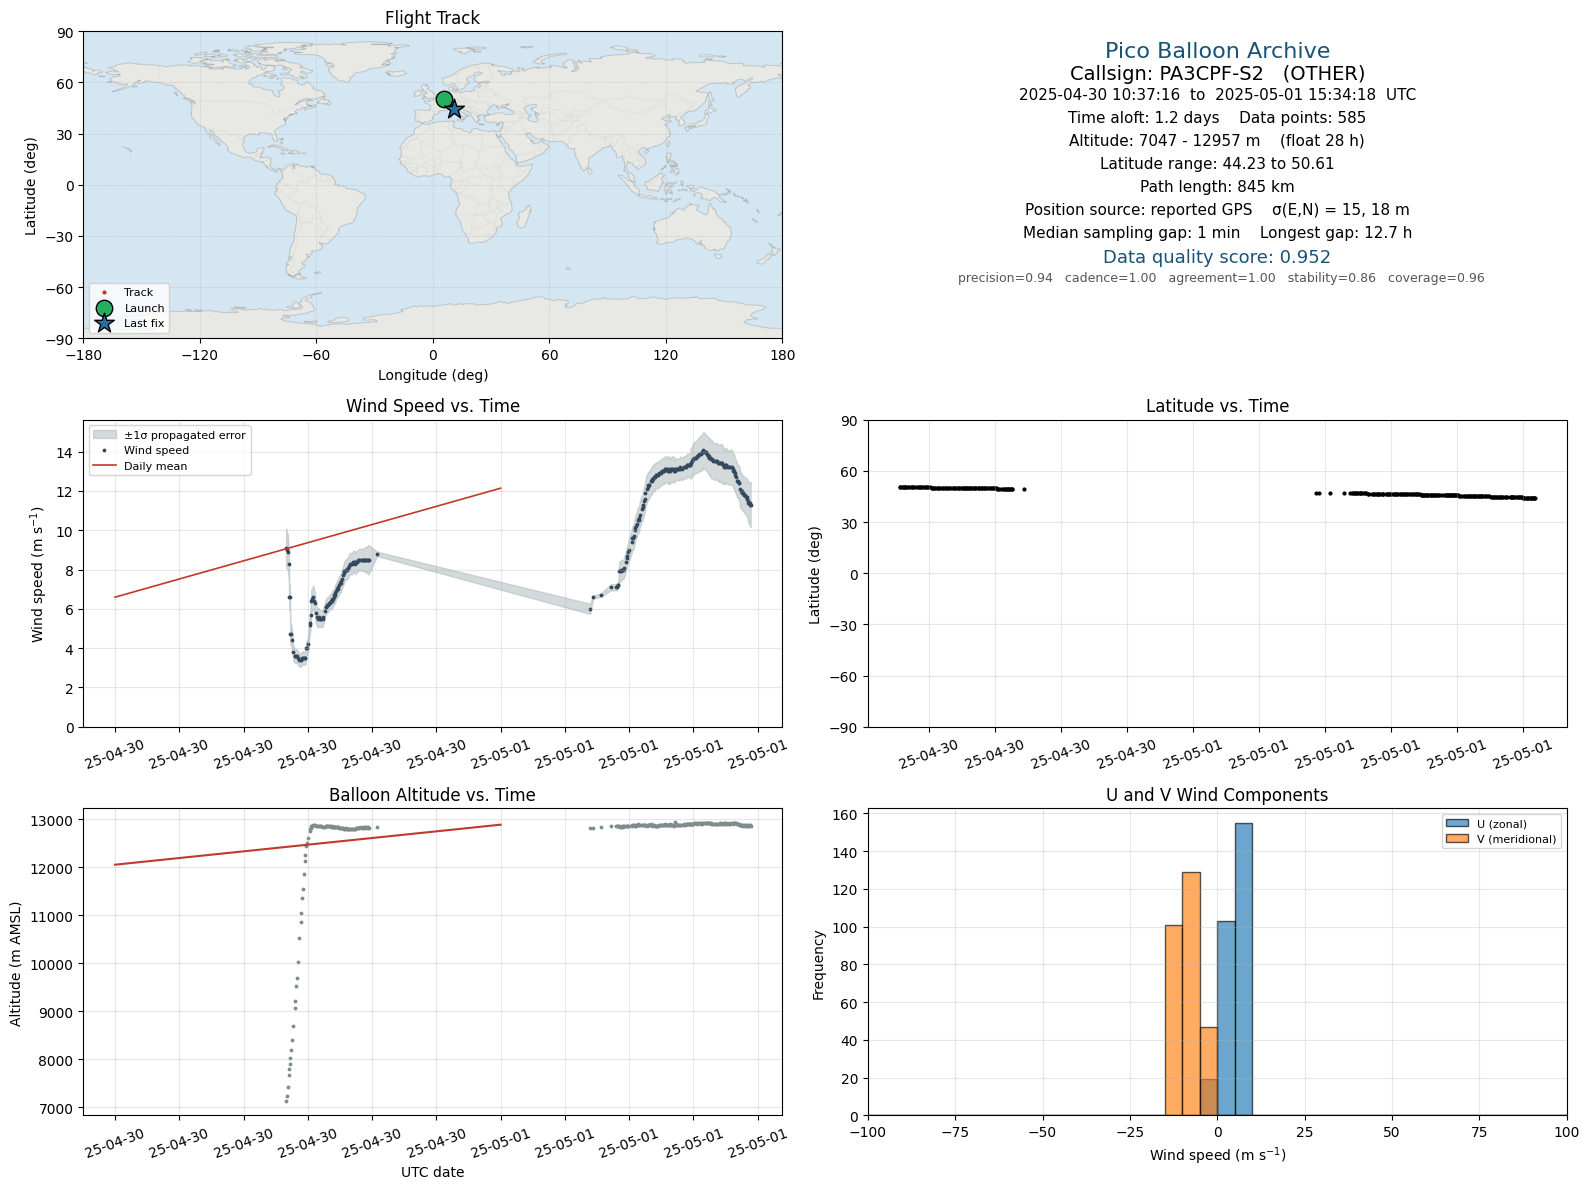Select the 'Callsign: PA3CPF-S2 (OTHER)' line
This screenshot has height=1189, width=1589.
(1217, 73)
